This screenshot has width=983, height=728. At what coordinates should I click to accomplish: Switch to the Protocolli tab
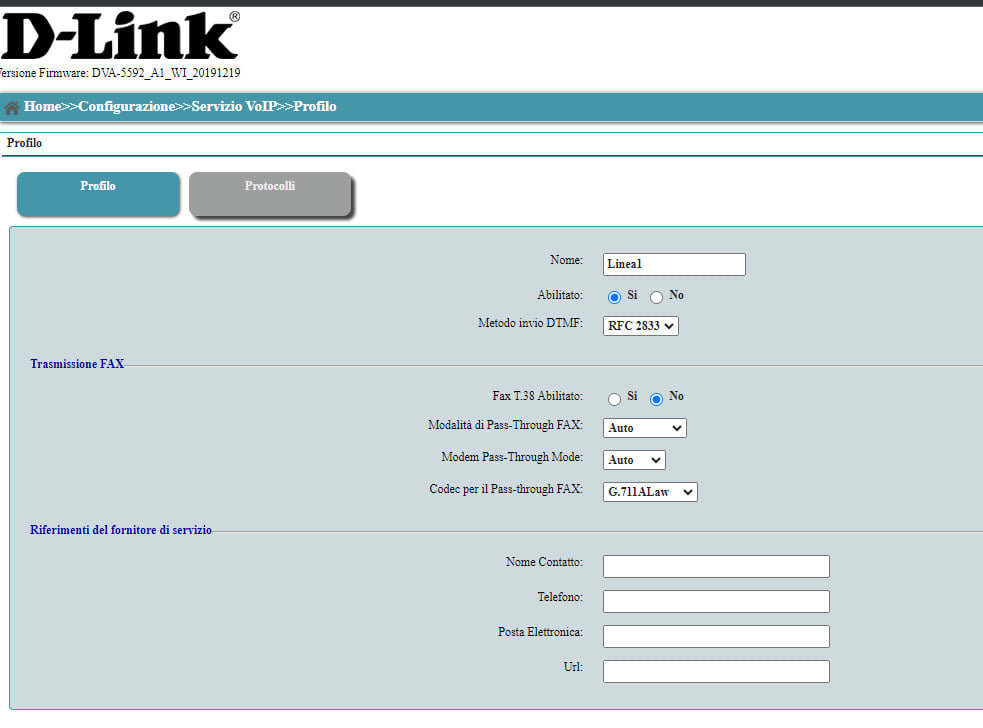pos(270,193)
